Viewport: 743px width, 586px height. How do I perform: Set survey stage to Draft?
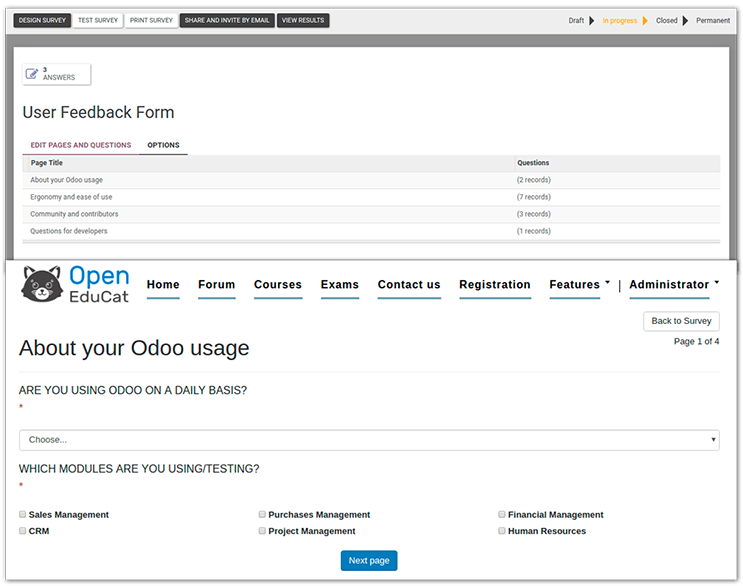[x=576, y=20]
